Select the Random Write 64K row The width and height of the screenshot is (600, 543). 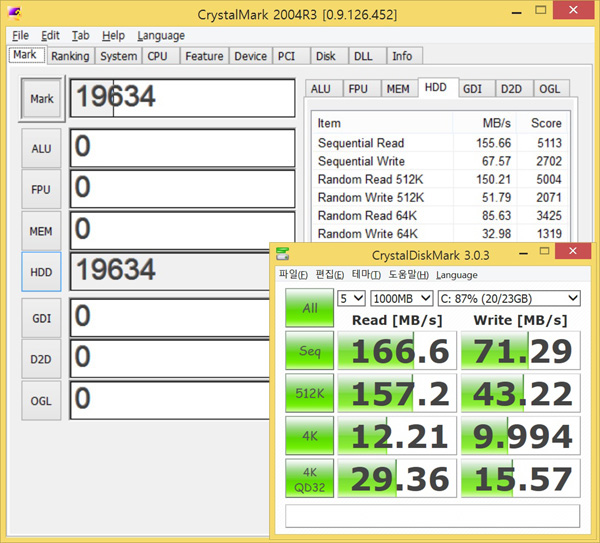[440, 233]
